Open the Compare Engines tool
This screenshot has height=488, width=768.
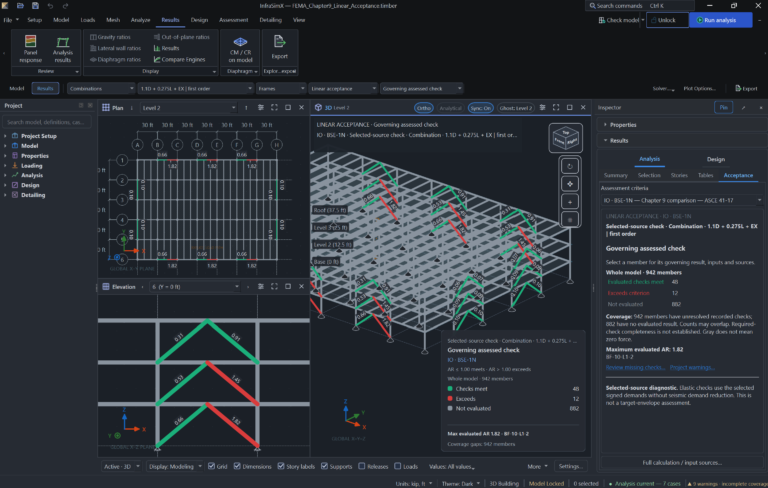(x=179, y=59)
